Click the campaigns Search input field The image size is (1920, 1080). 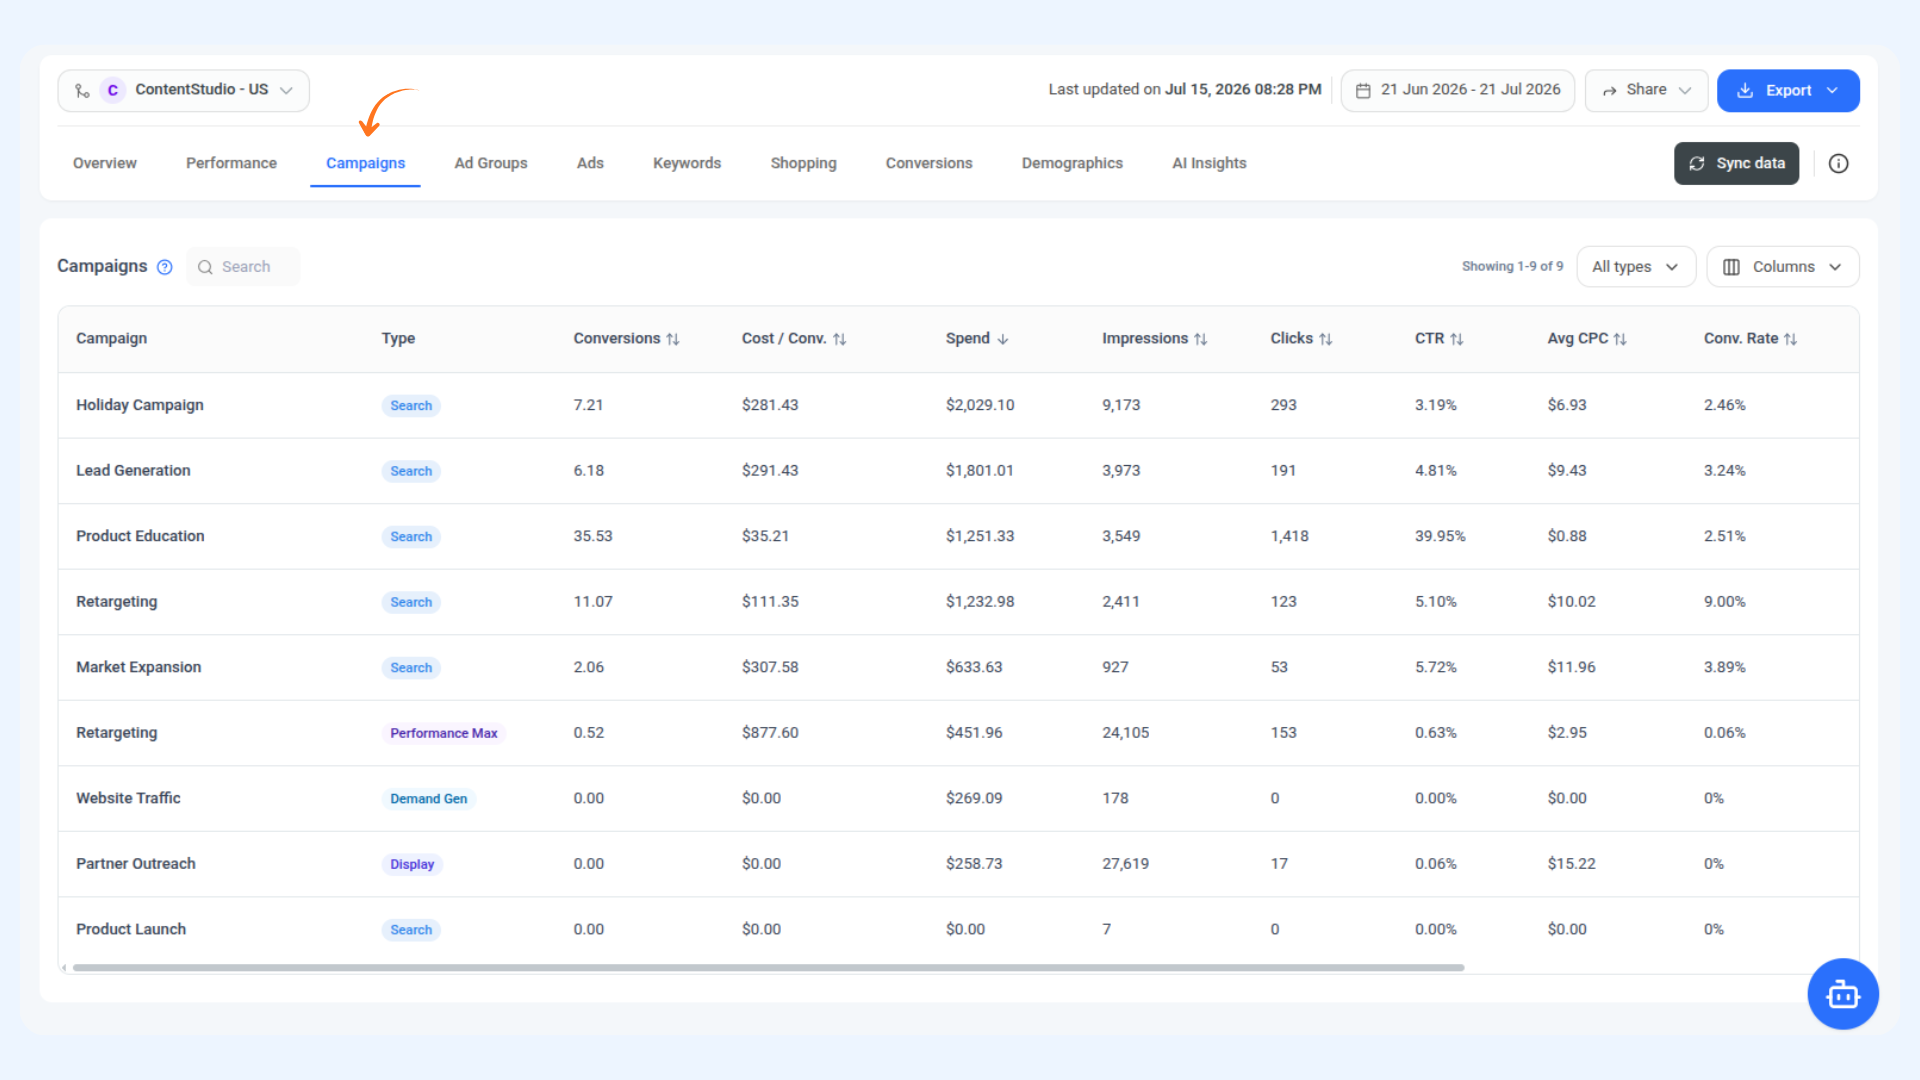pyautogui.click(x=243, y=267)
